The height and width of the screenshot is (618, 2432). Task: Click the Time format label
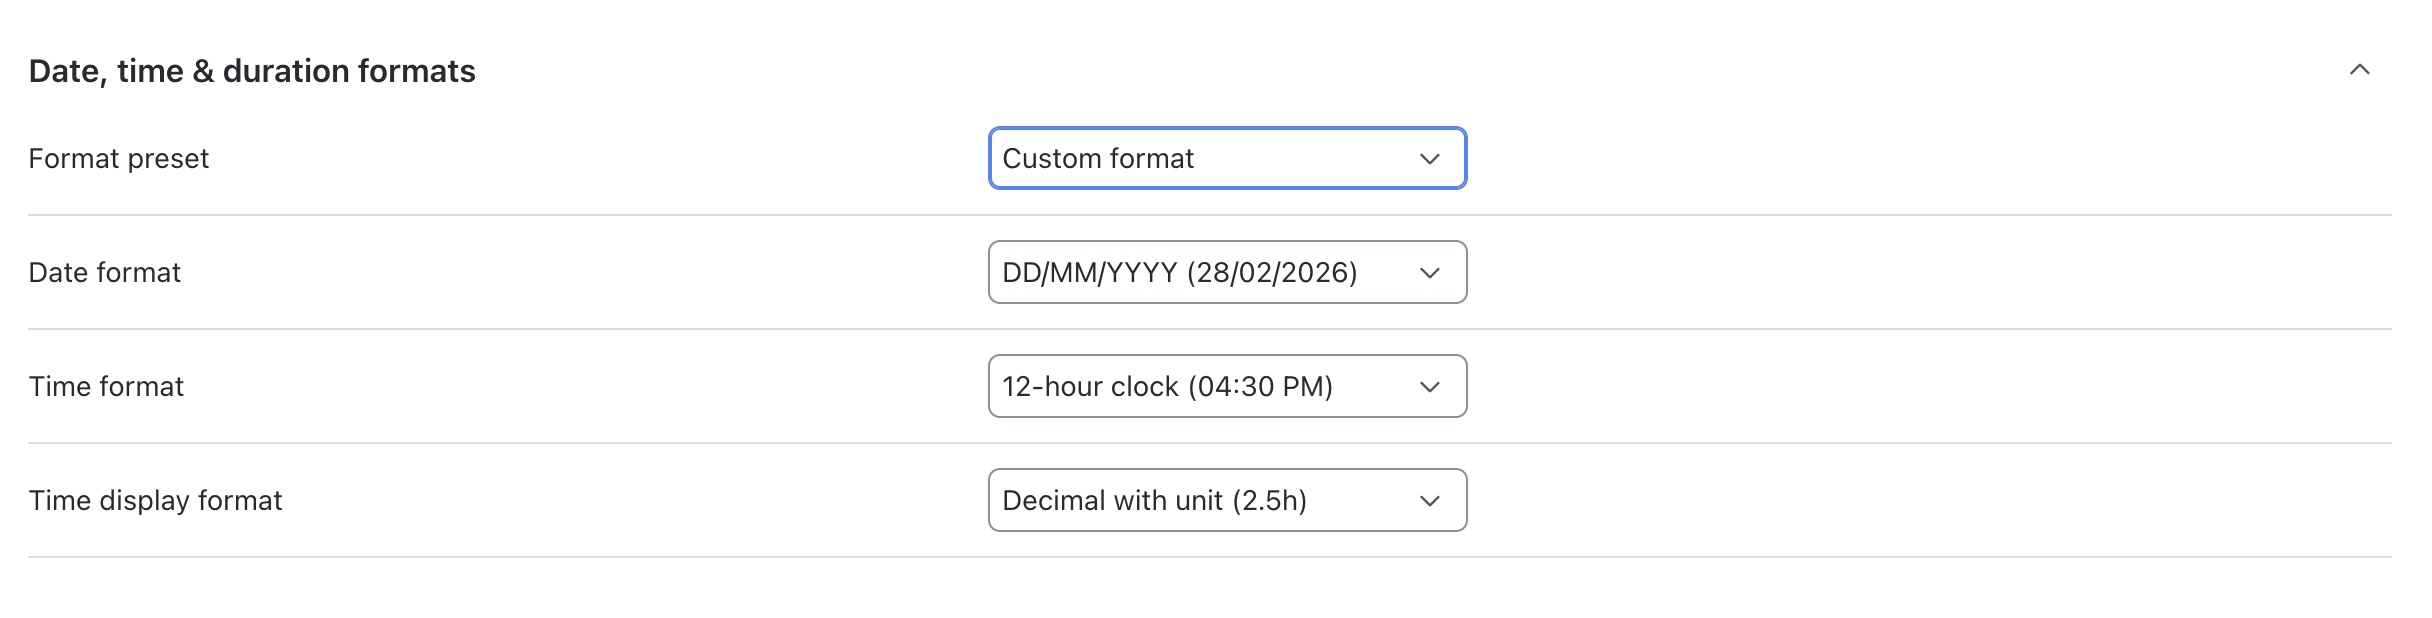pyautogui.click(x=106, y=386)
